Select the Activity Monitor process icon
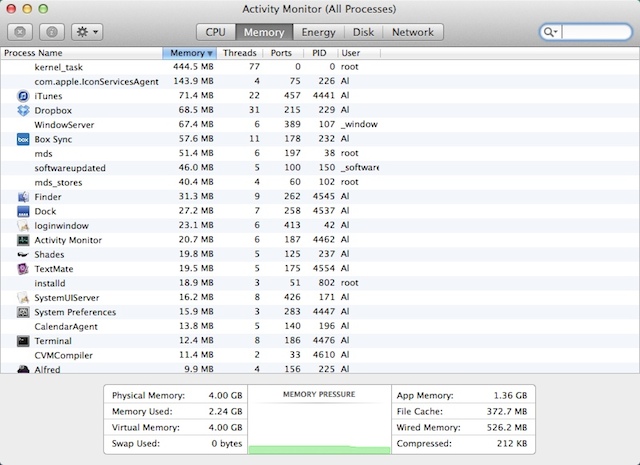This screenshot has width=640, height=465. tap(23, 240)
